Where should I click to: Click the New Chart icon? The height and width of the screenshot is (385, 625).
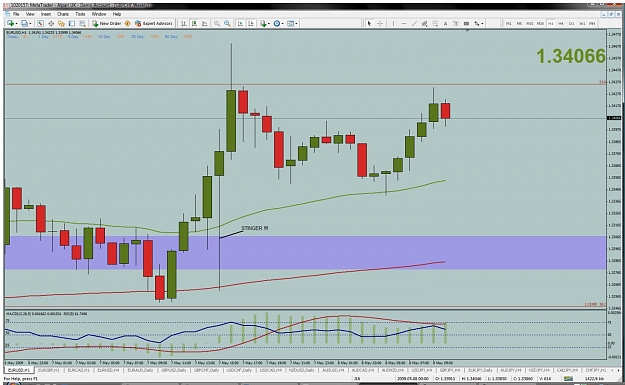(x=10, y=24)
